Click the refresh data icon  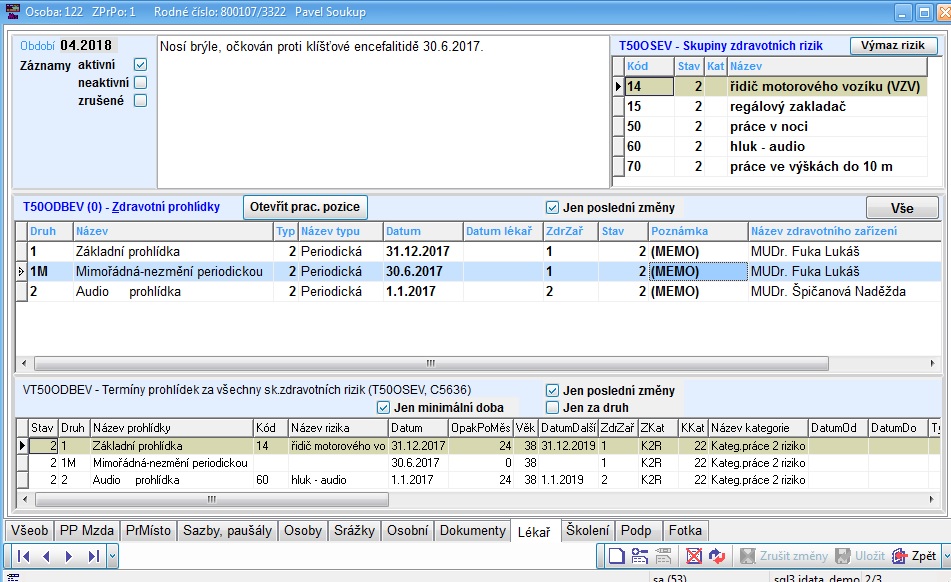[716, 556]
